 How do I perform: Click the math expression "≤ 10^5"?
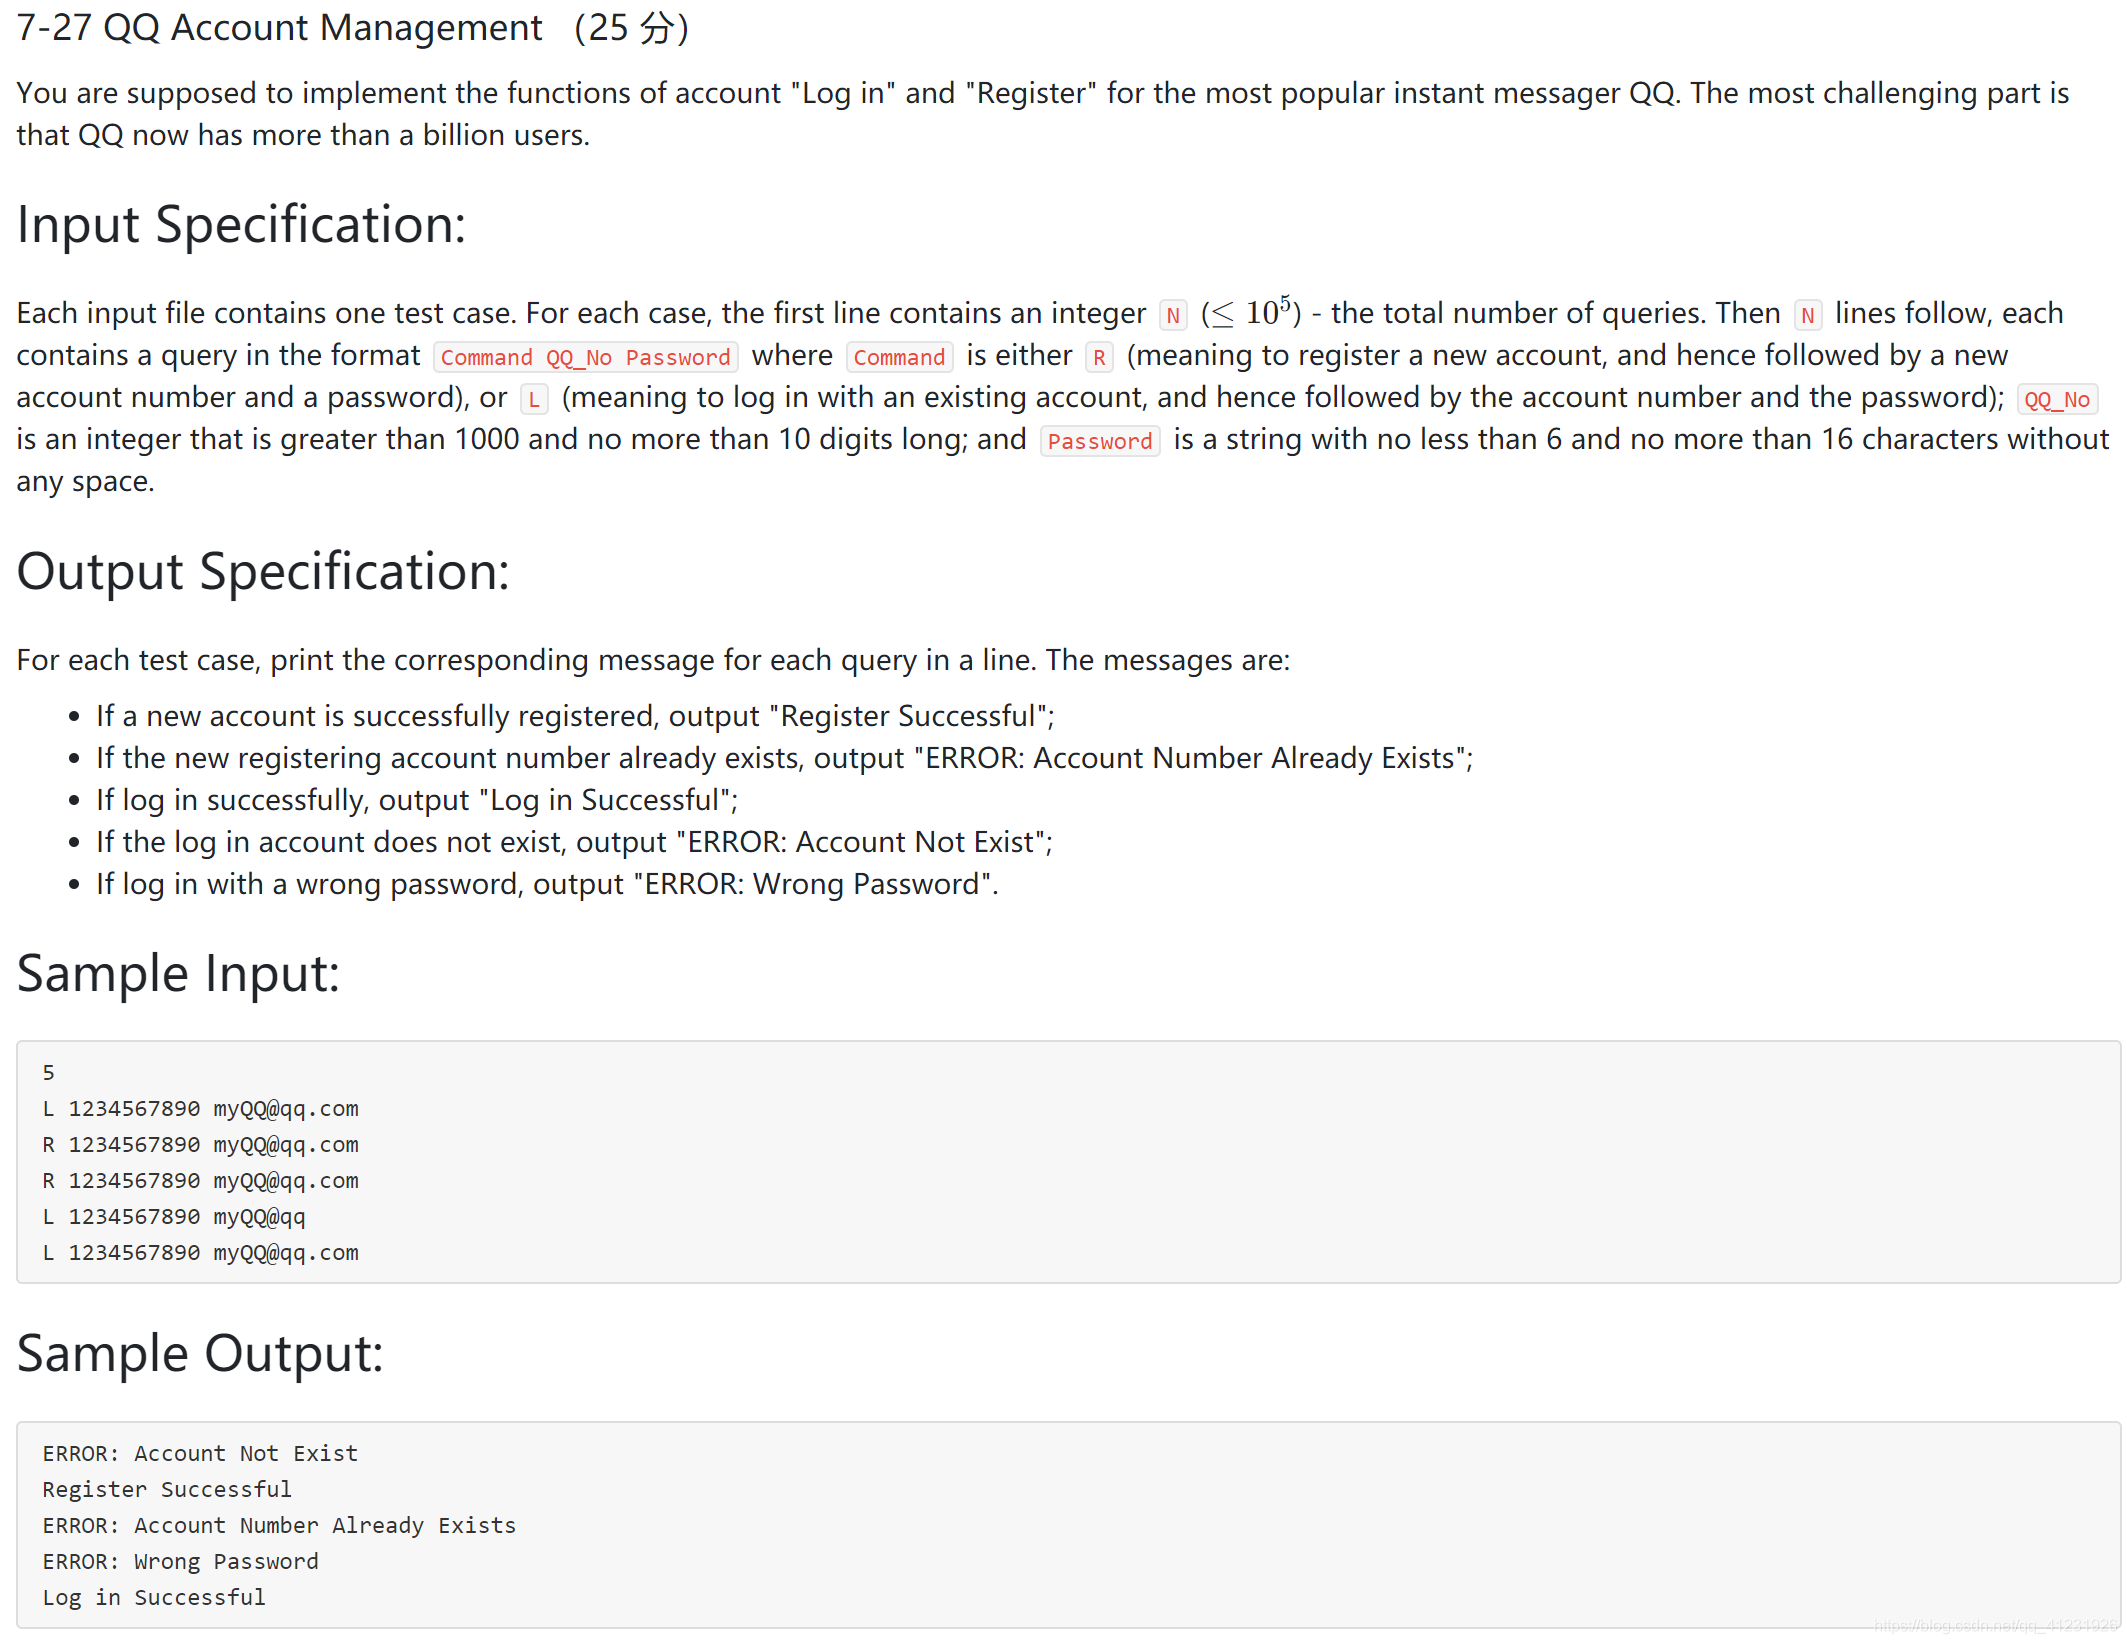coord(1251,312)
